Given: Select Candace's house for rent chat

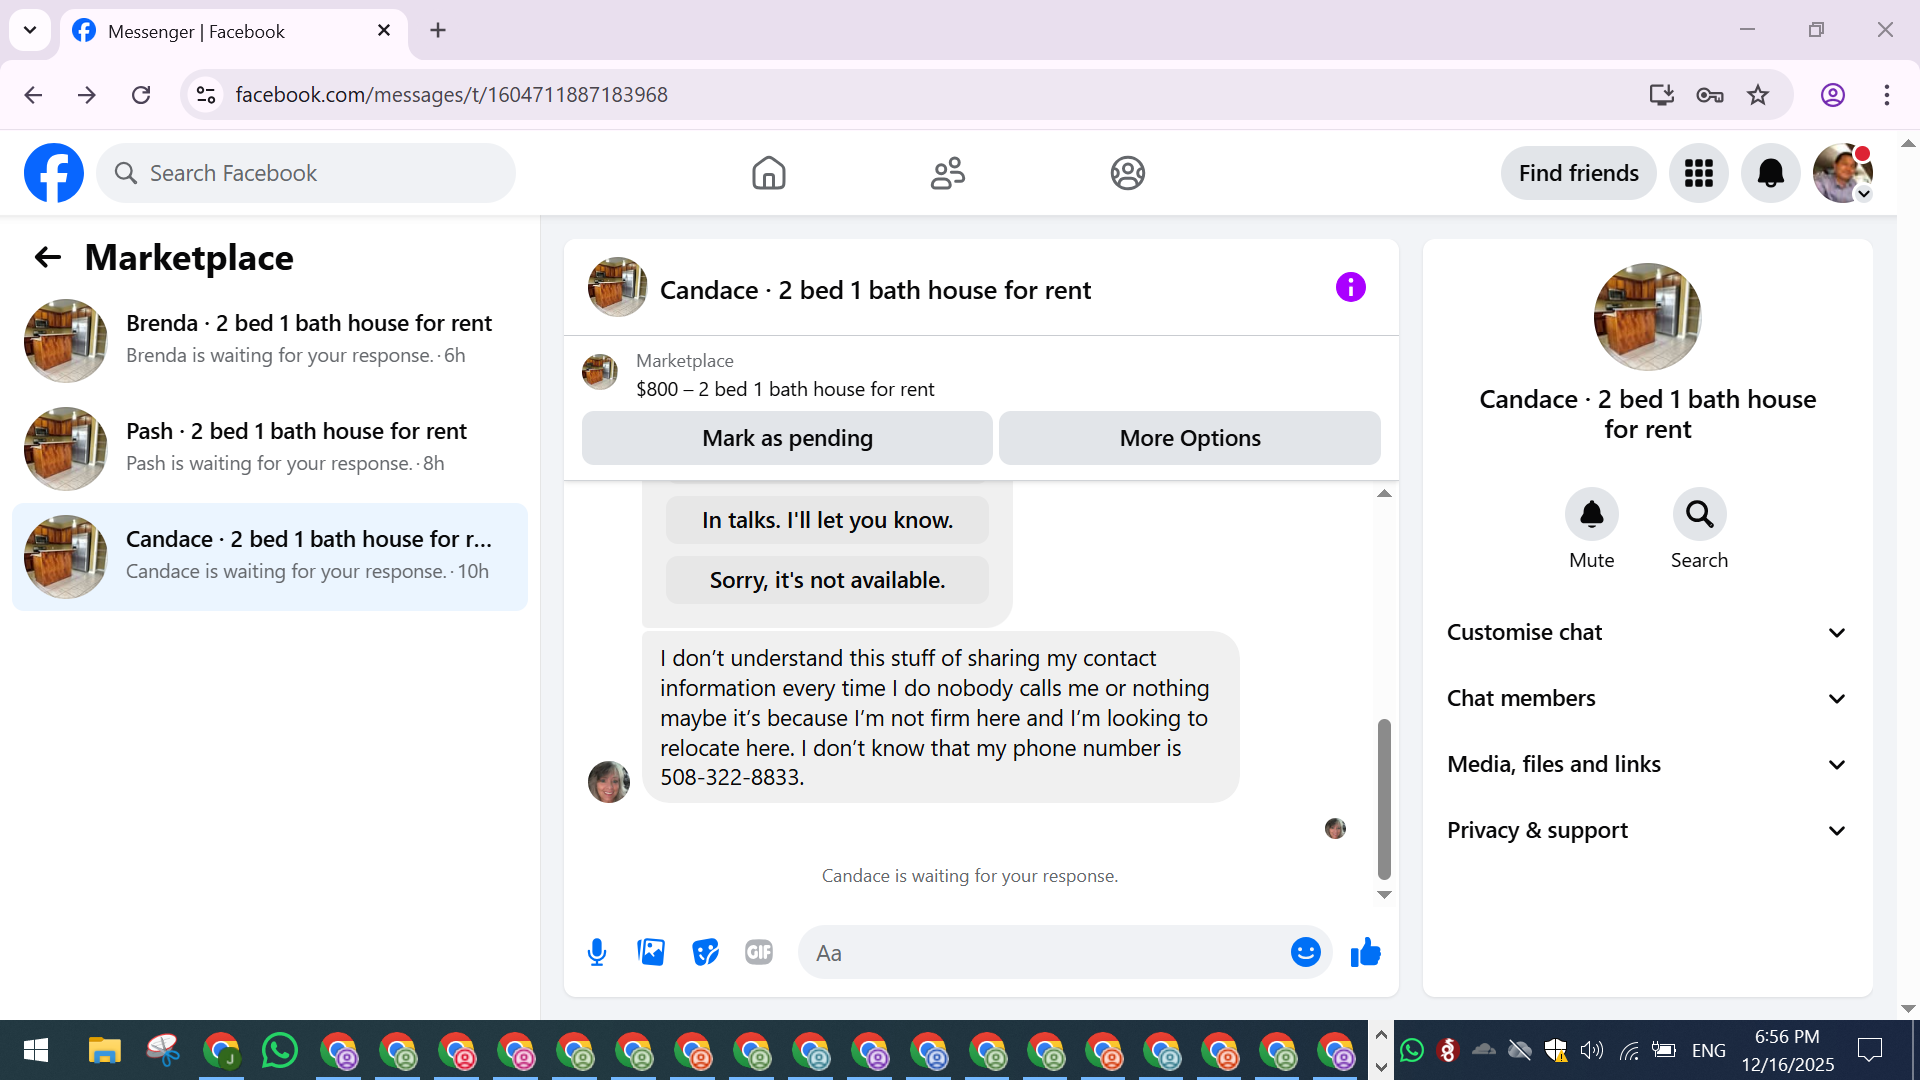Looking at the screenshot, I should [270, 556].
